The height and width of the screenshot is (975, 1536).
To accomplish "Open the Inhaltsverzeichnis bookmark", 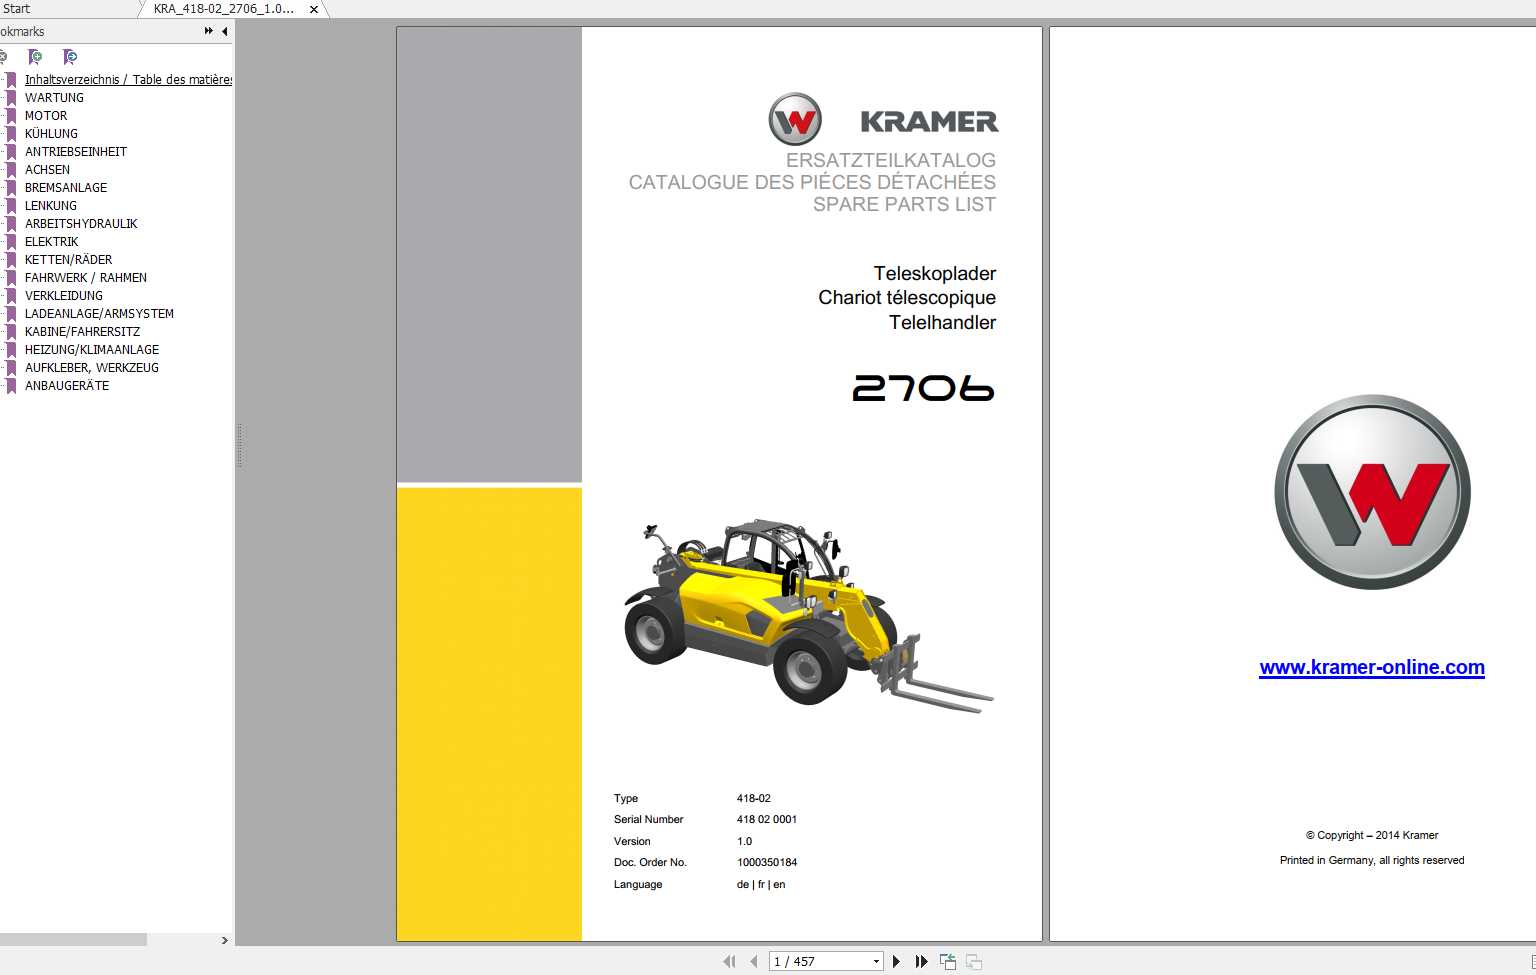I will [x=128, y=80].
